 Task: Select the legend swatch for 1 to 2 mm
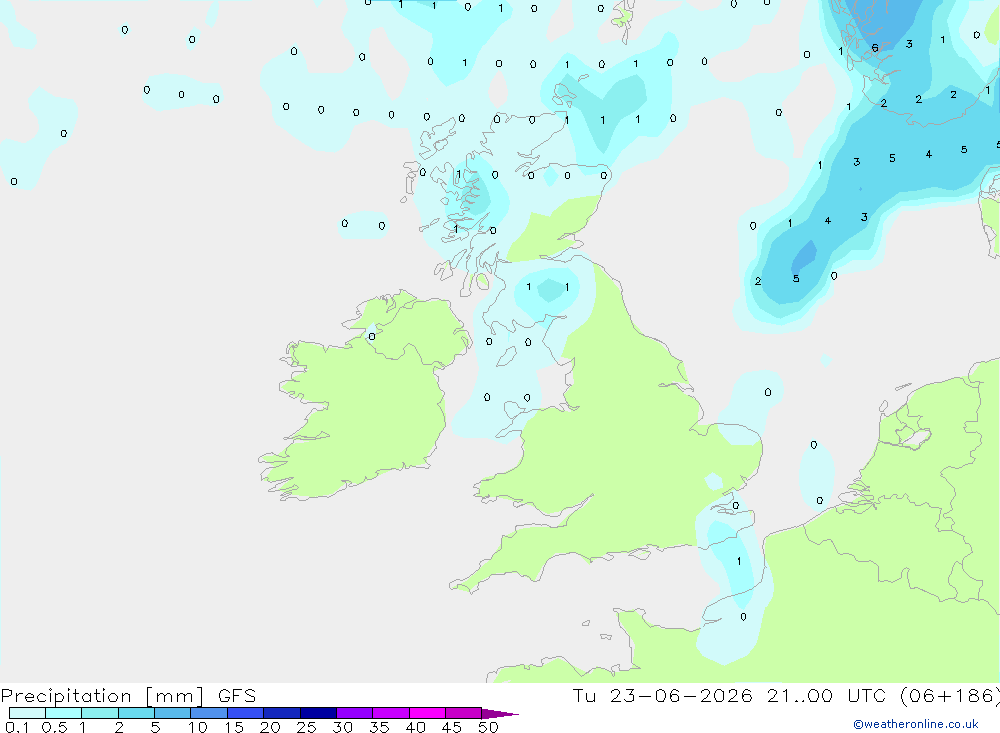(100, 713)
